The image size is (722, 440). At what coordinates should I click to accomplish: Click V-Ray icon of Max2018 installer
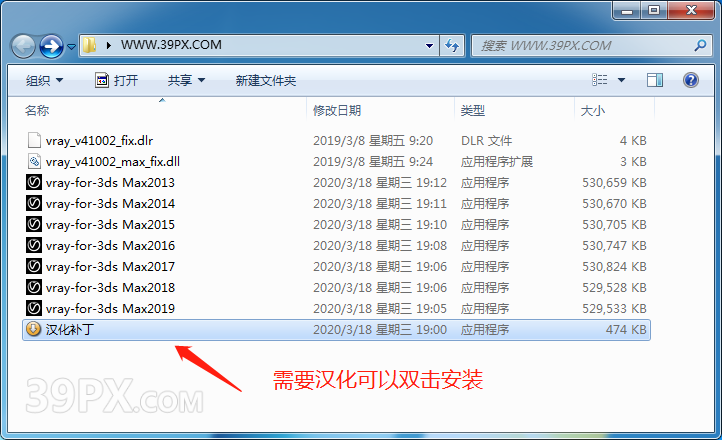[x=34, y=287]
